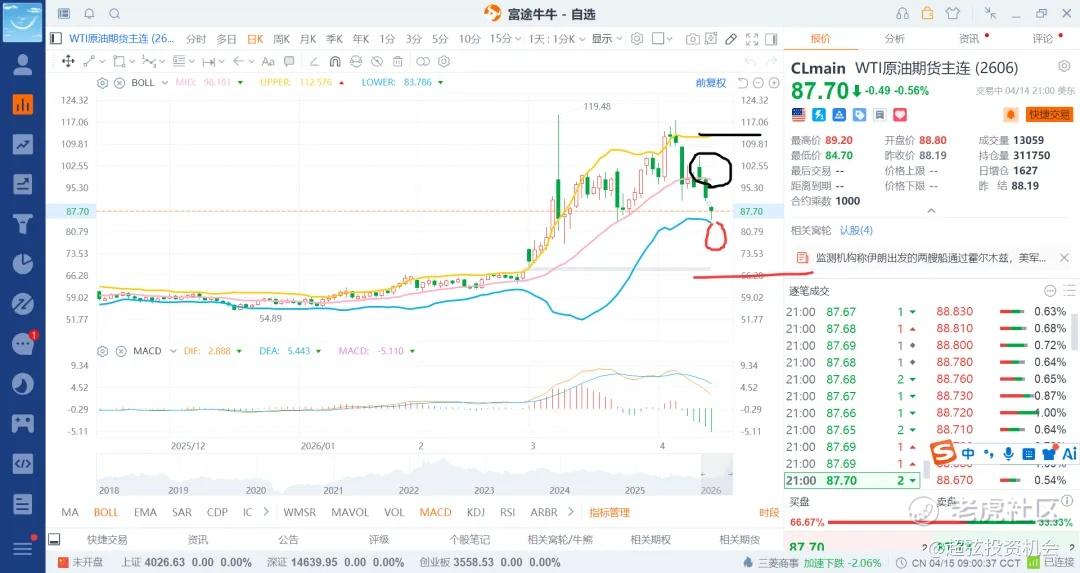This screenshot has height=573, width=1080.
Task: Select the chart pencil draw icon
Action: point(731,39)
